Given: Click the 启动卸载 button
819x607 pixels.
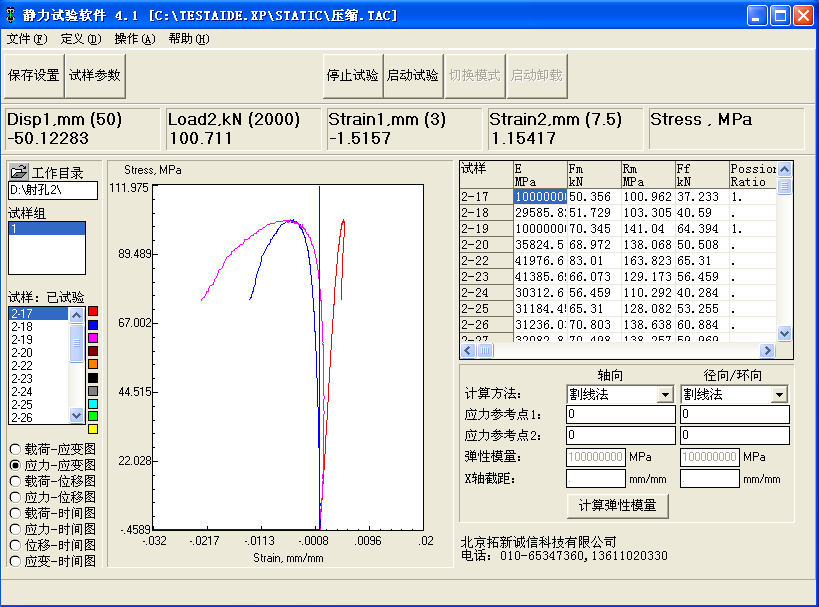Looking at the screenshot, I should coord(536,76).
